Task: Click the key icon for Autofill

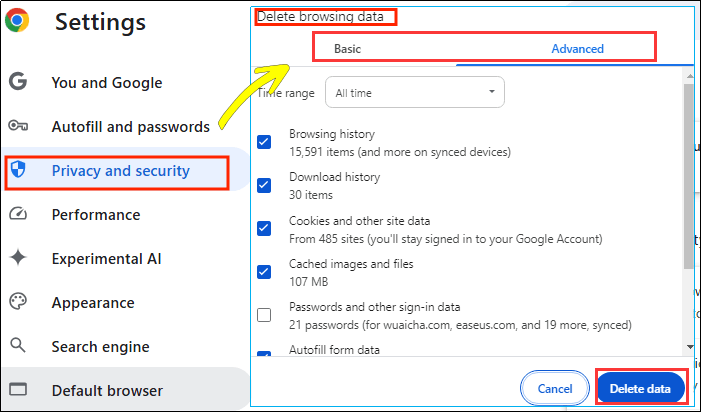Action: click(18, 126)
